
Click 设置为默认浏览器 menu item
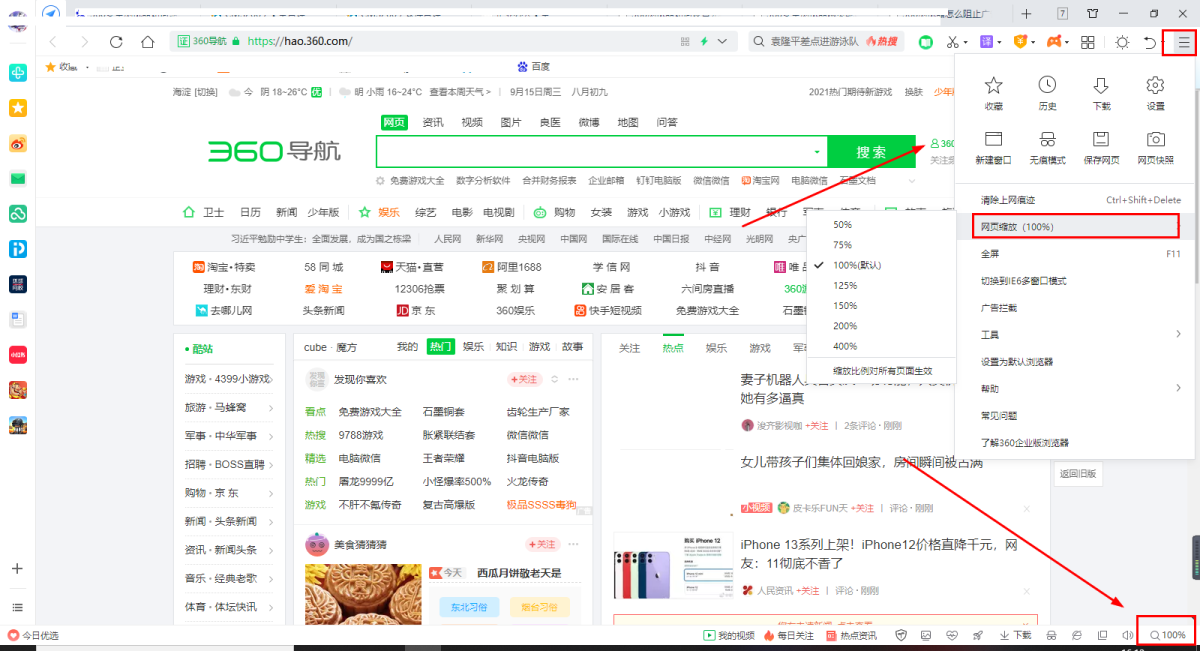pos(1076,361)
